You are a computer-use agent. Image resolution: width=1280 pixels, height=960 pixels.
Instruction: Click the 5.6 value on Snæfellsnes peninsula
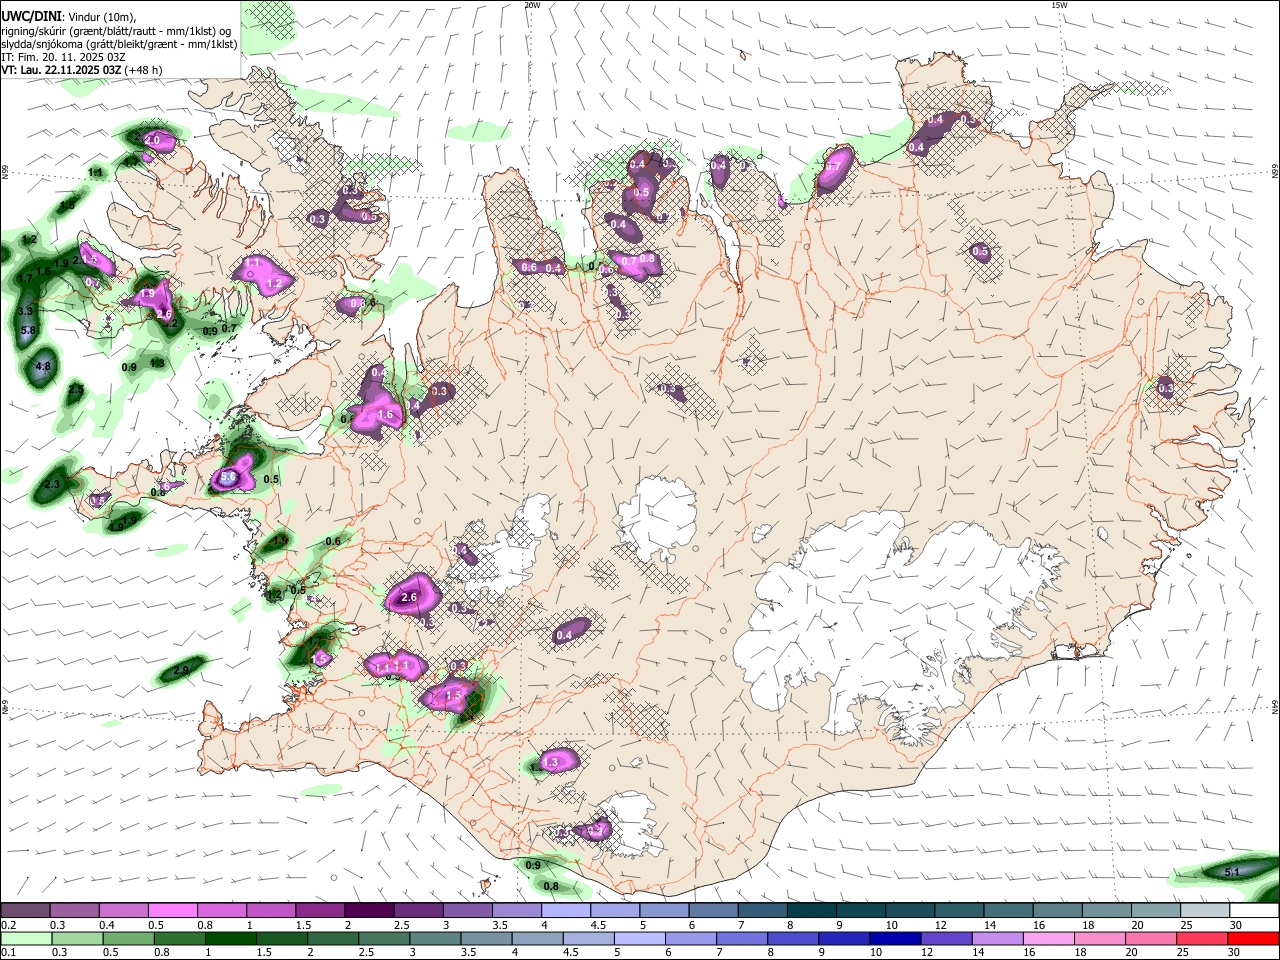coord(228,478)
